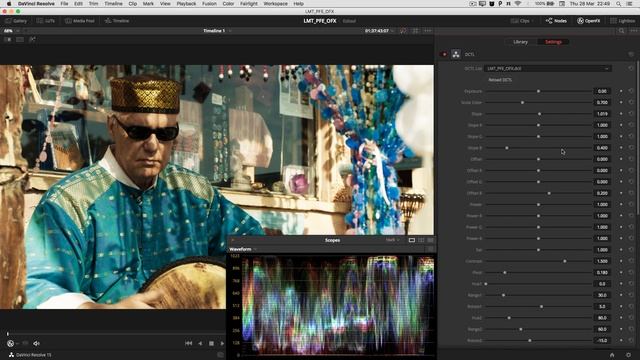This screenshot has height=360, width=640.
Task: Adjust the Sat slider
Action: tap(539, 249)
